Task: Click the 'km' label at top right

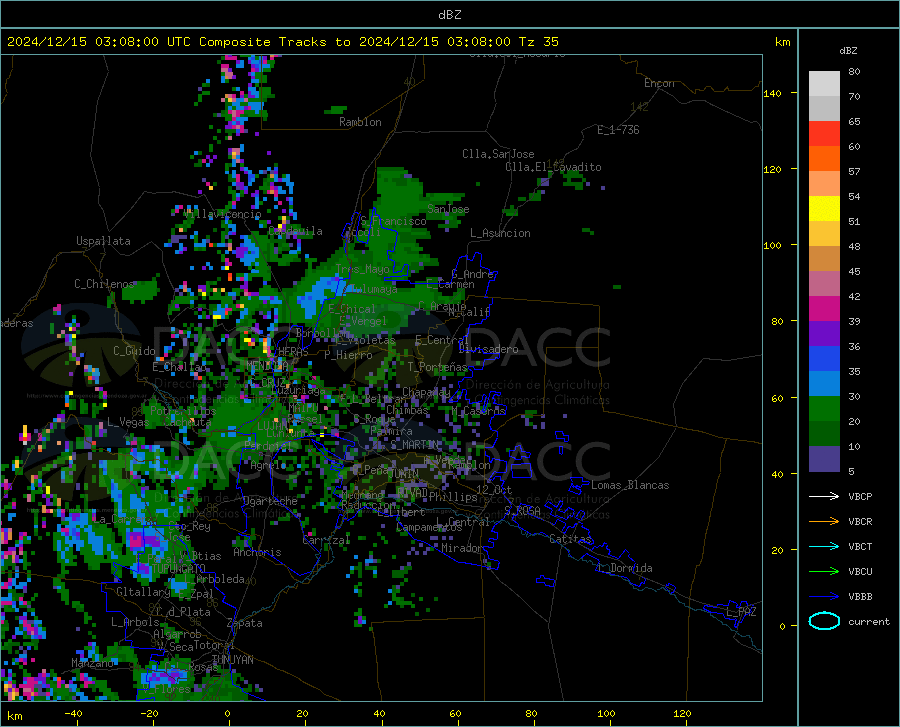Action: 782,42
